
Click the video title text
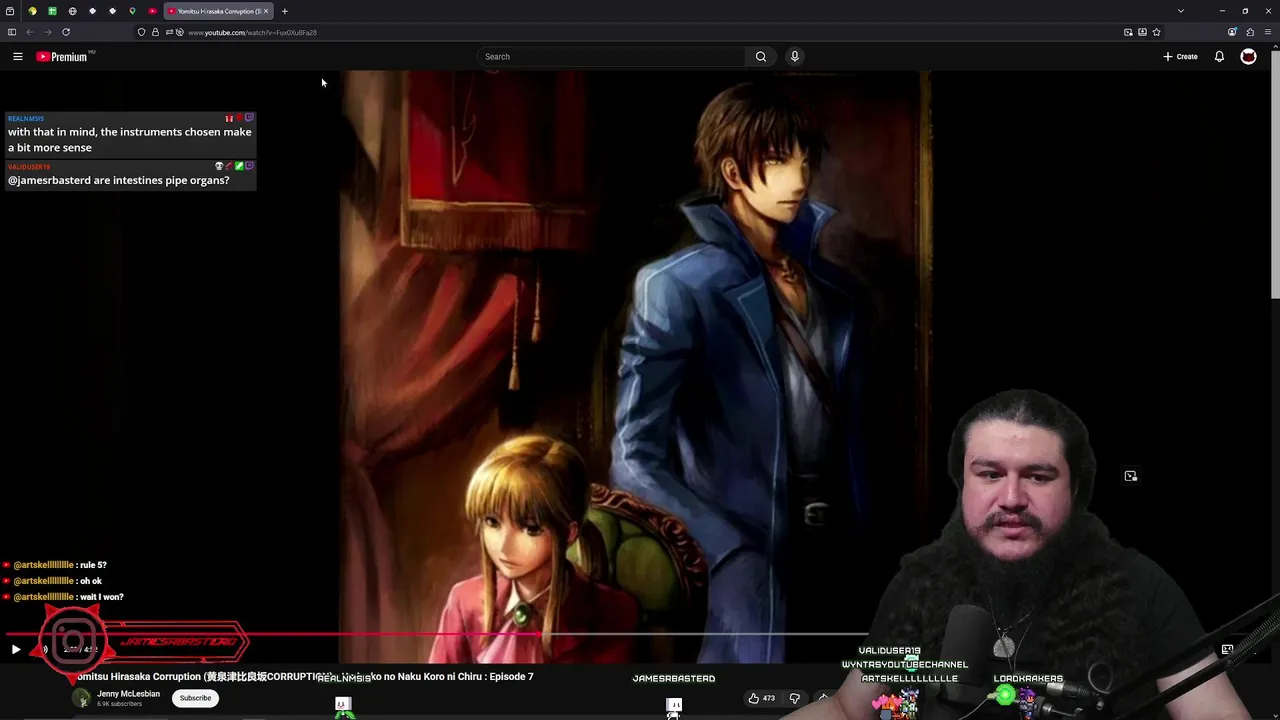pyautogui.click(x=305, y=677)
